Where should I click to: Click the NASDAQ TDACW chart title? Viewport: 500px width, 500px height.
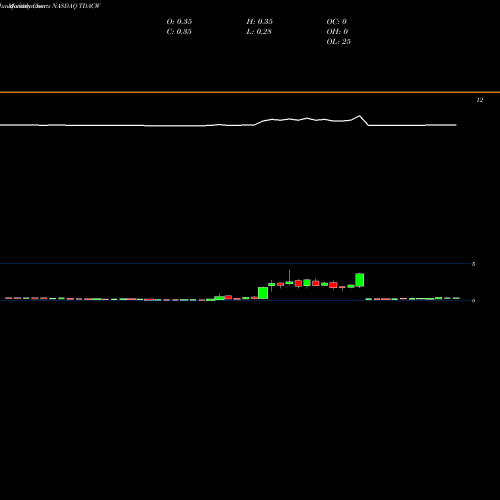coord(76,6)
